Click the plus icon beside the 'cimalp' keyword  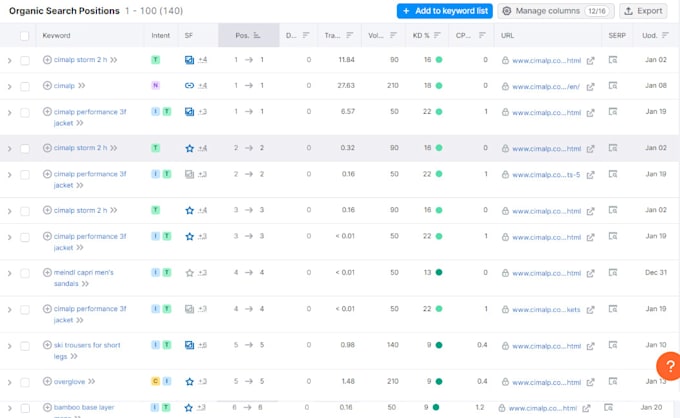(x=47, y=85)
